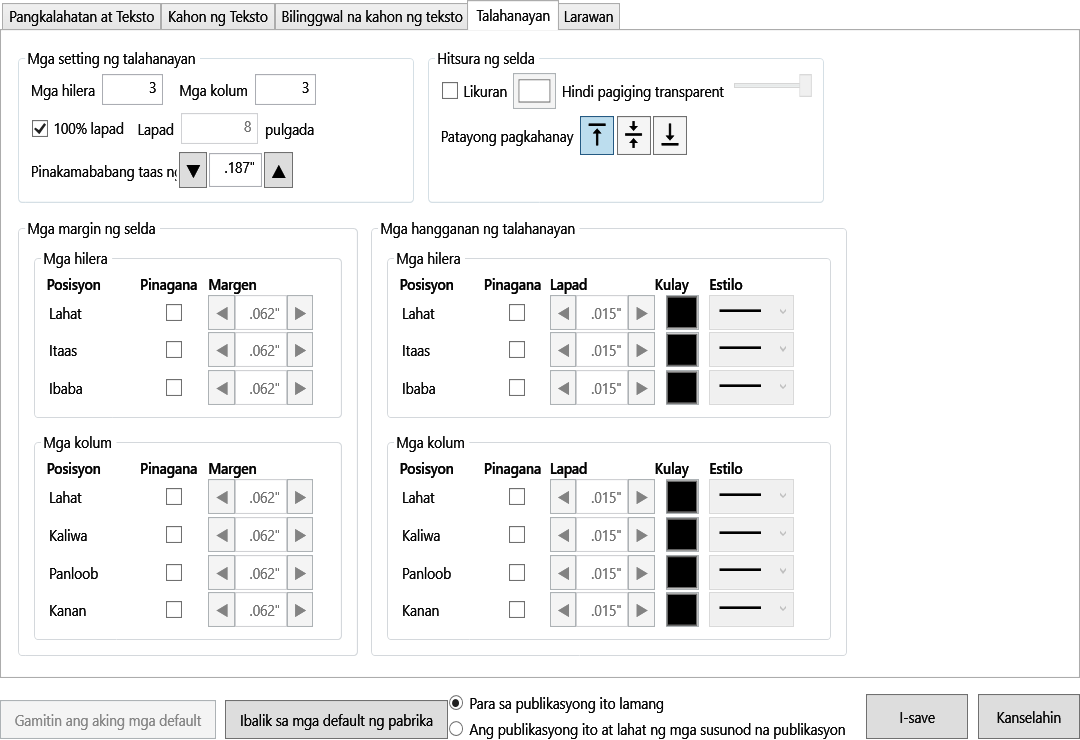Image resolution: width=1080 pixels, height=740 pixels.
Task: Decrease Itaas row margin with left arrow
Action: point(222,351)
